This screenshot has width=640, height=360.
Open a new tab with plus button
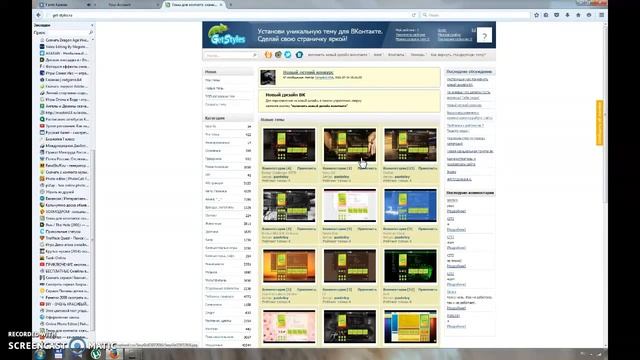tap(231, 4)
